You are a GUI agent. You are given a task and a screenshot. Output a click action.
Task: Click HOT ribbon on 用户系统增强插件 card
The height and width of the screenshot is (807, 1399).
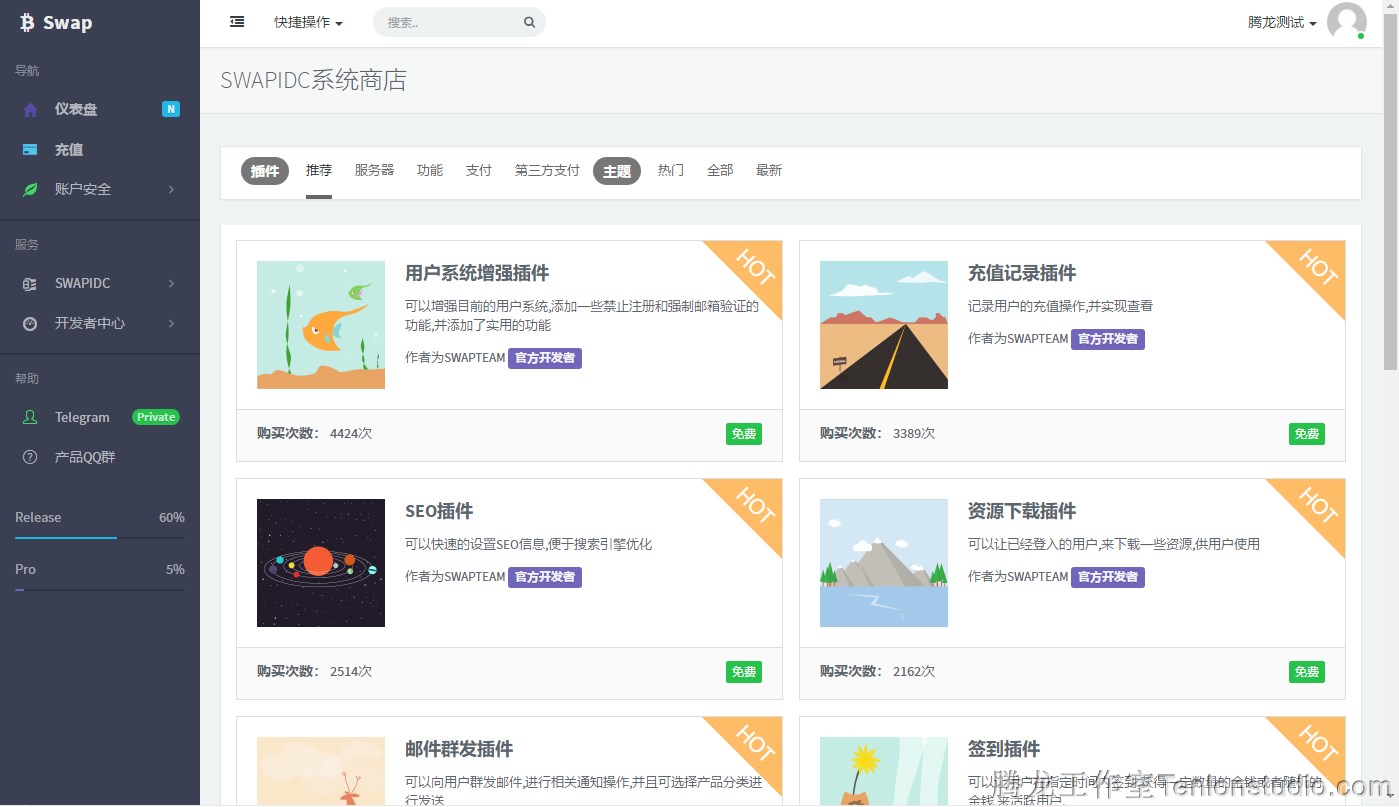click(753, 267)
